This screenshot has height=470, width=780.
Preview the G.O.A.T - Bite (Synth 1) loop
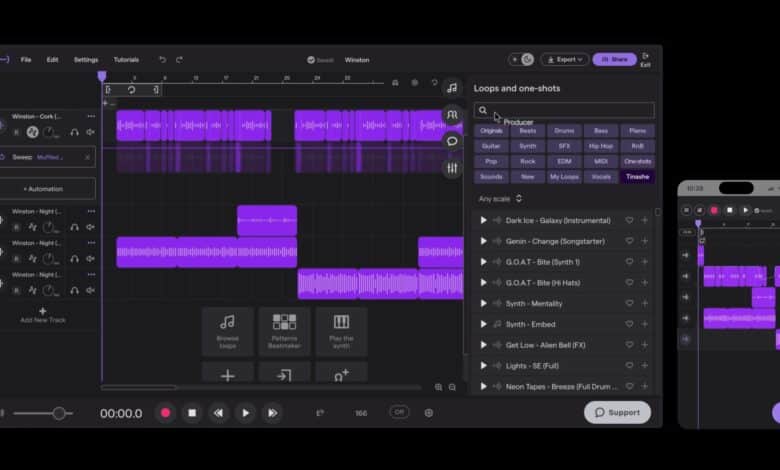pos(483,262)
